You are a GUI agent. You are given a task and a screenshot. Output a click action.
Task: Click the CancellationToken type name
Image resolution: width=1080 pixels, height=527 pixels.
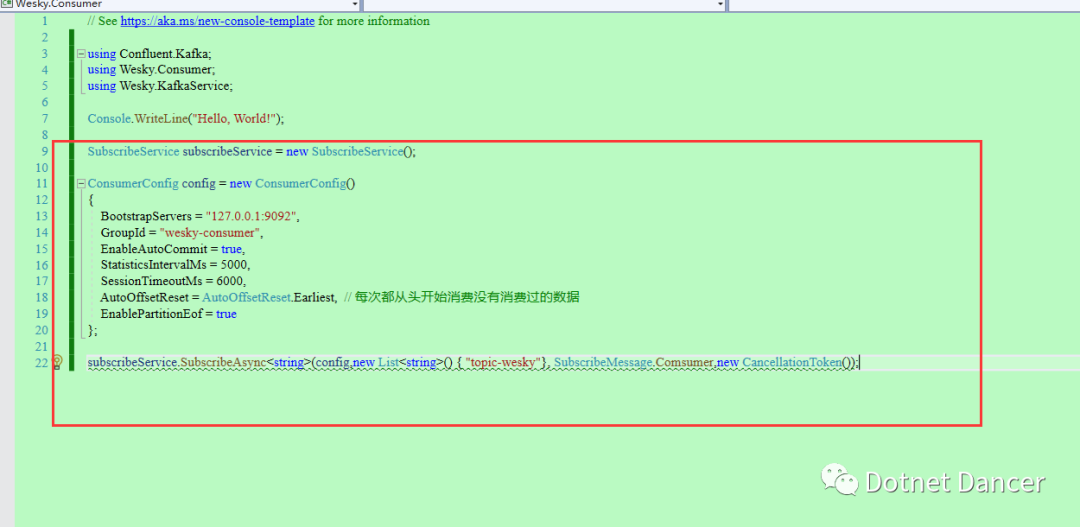[791, 362]
